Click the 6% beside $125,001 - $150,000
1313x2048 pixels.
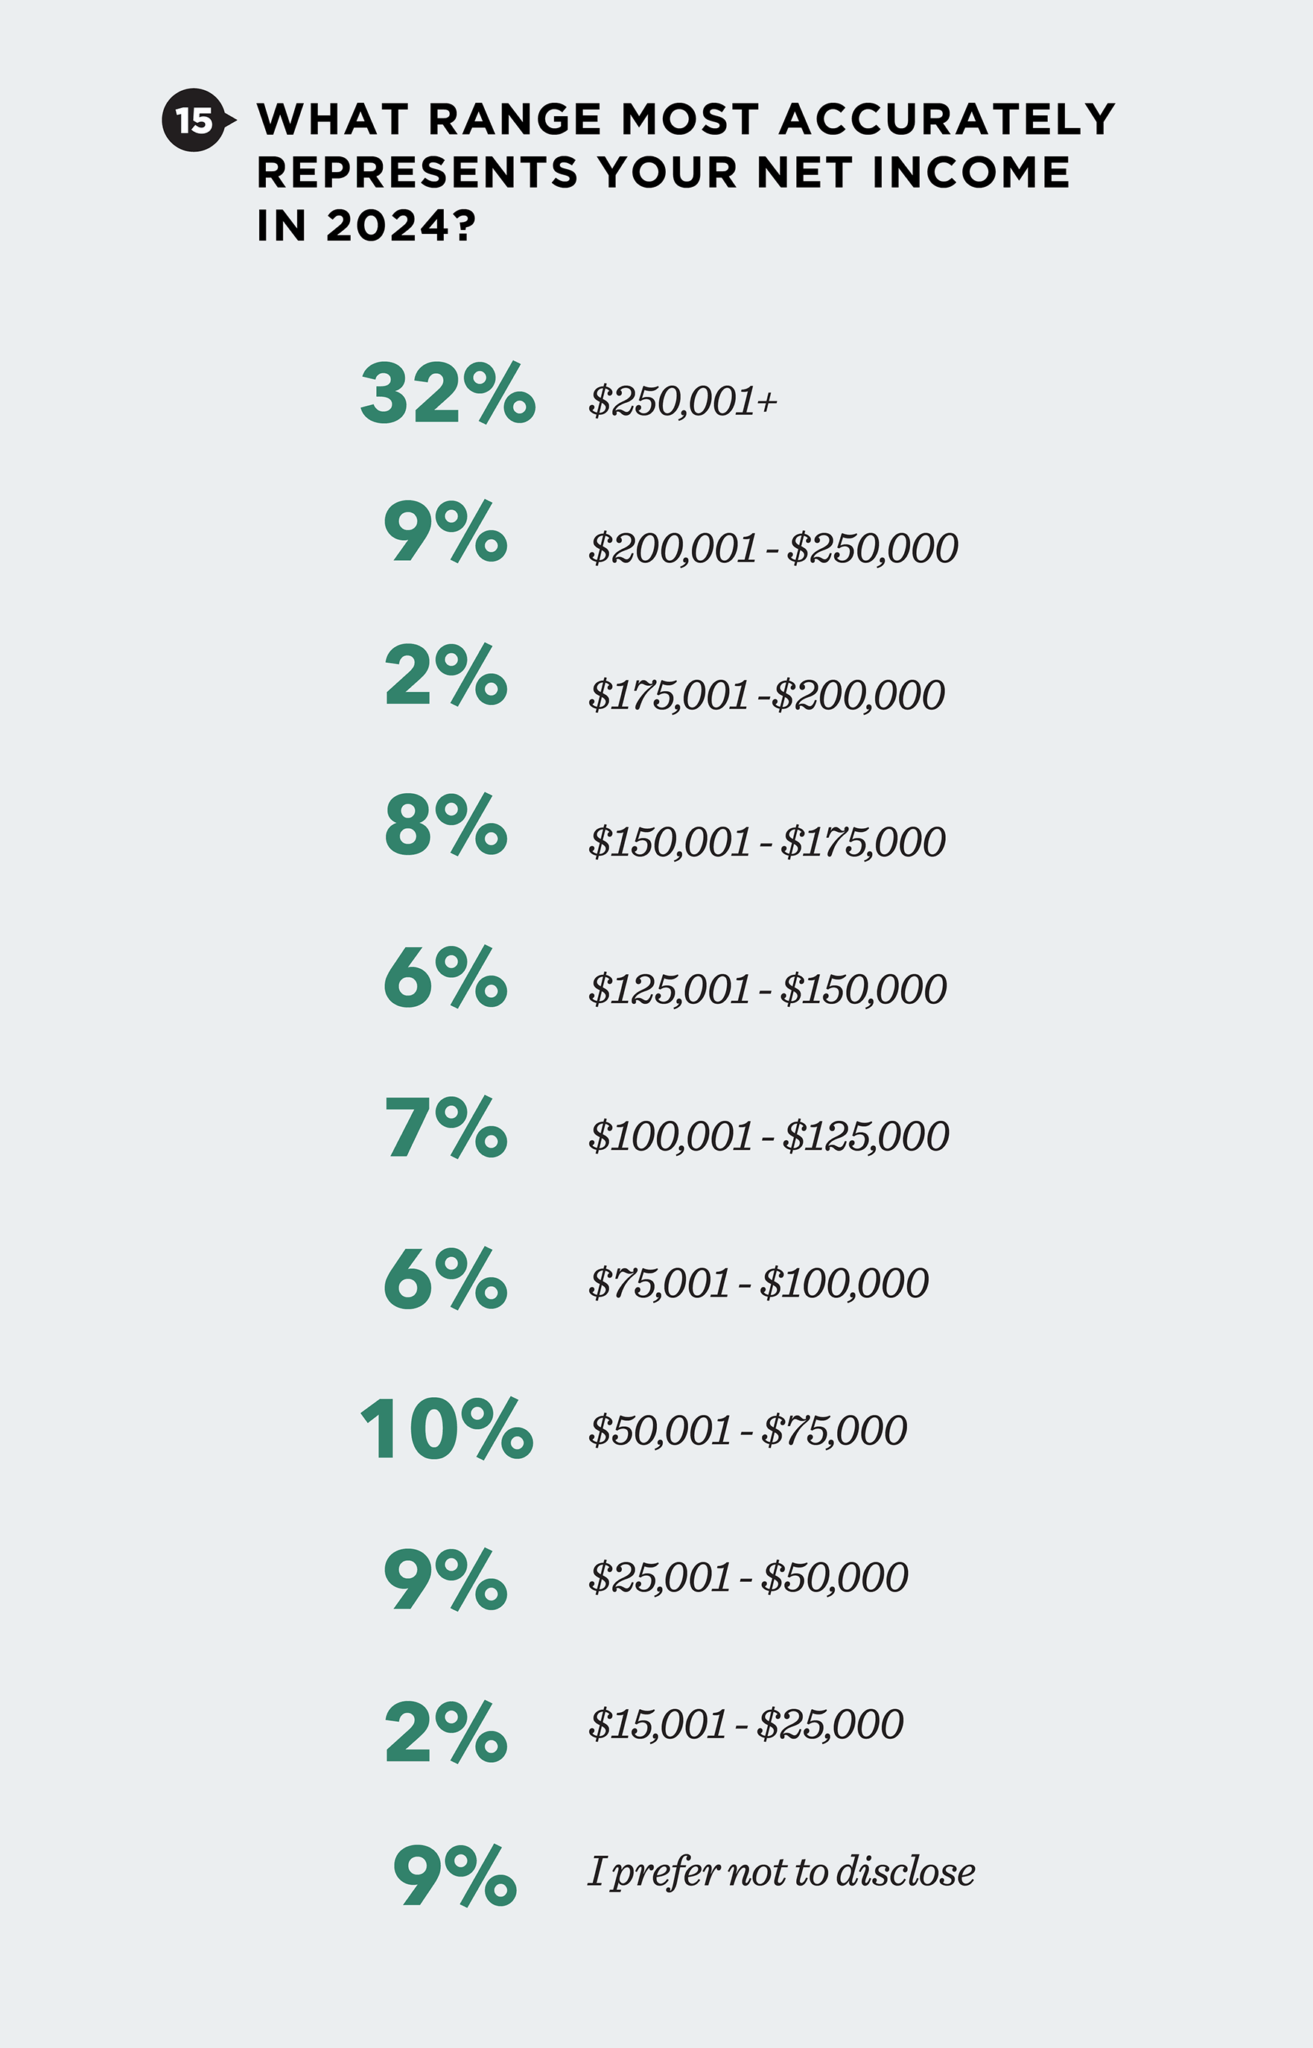pyautogui.click(x=445, y=976)
